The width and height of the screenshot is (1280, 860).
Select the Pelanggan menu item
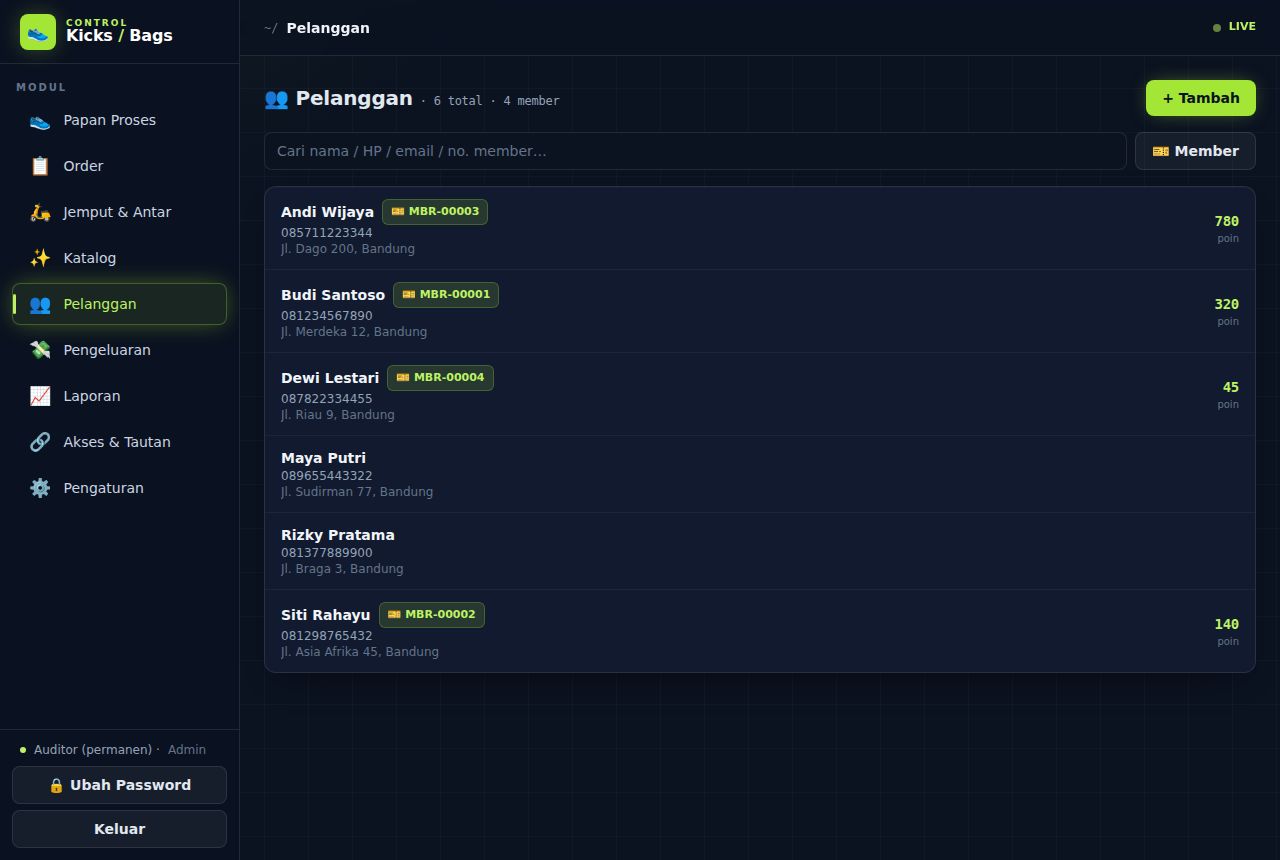point(119,304)
